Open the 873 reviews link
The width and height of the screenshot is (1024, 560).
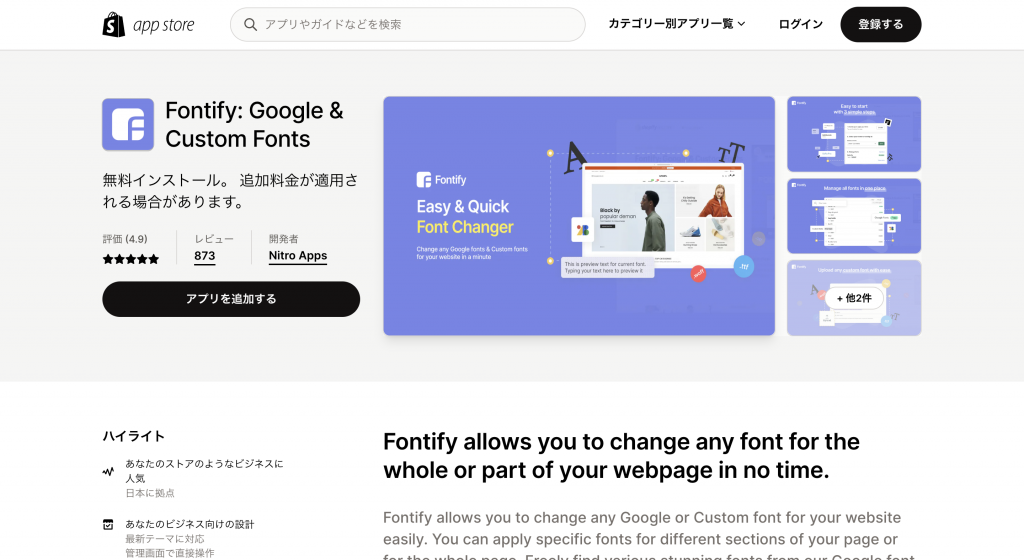click(205, 256)
